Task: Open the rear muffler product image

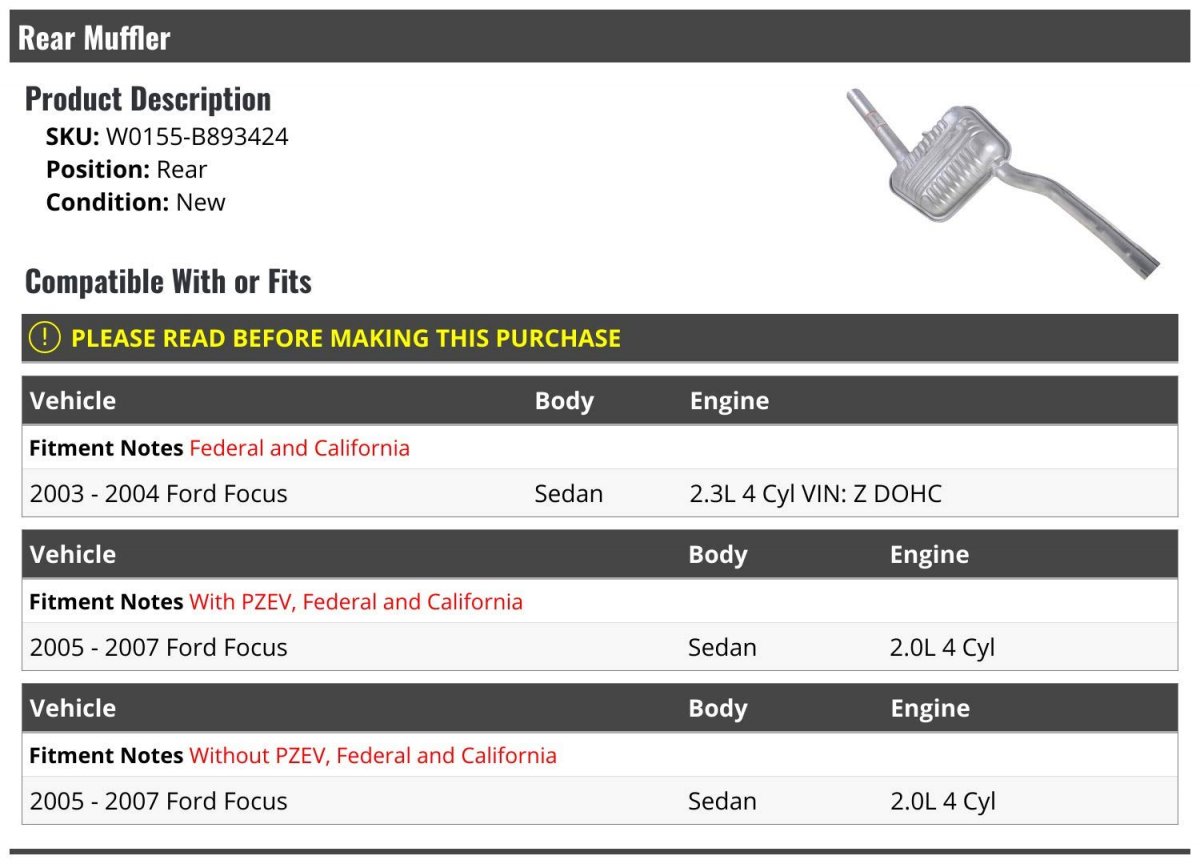Action: pos(1003,181)
